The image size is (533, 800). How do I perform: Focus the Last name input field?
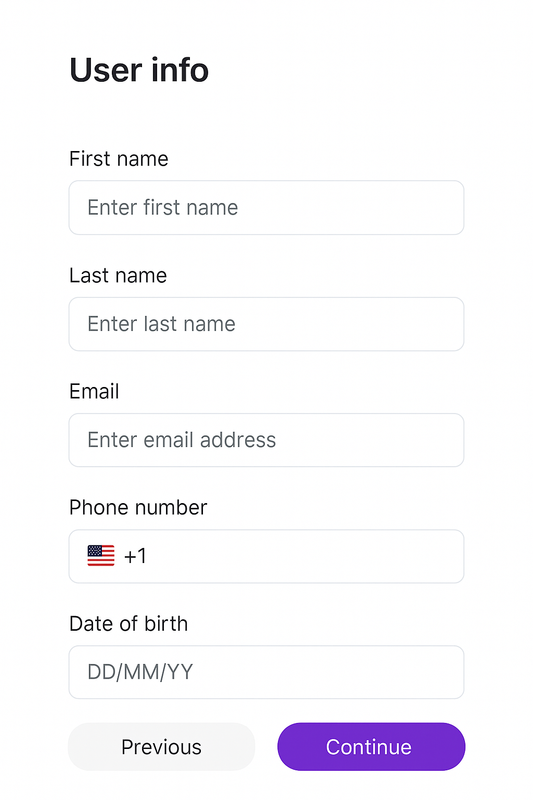click(266, 324)
